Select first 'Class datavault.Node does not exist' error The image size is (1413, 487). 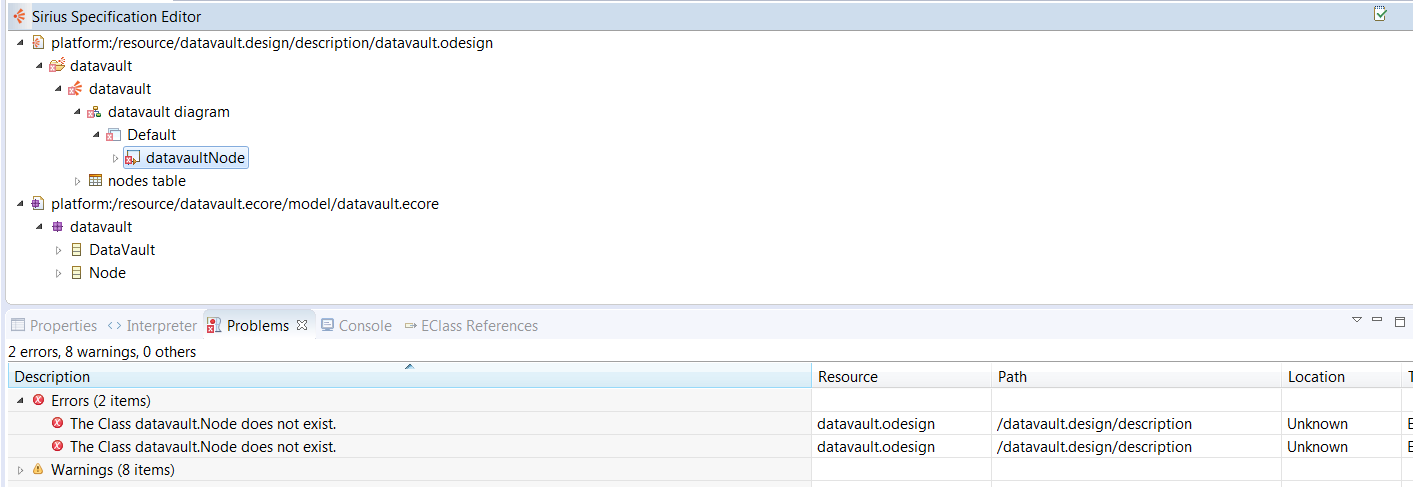click(203, 423)
